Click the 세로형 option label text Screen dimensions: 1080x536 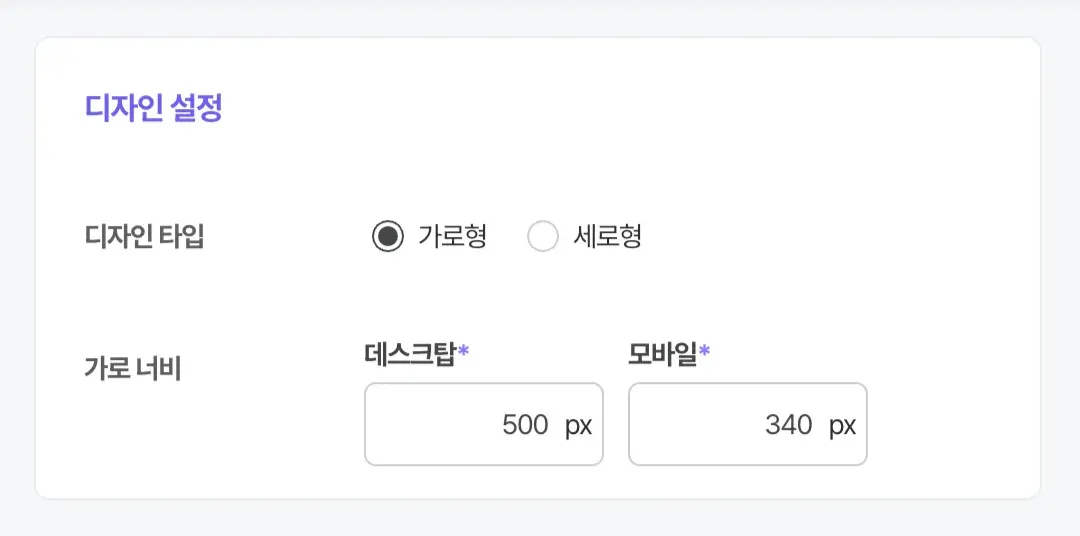(x=608, y=237)
